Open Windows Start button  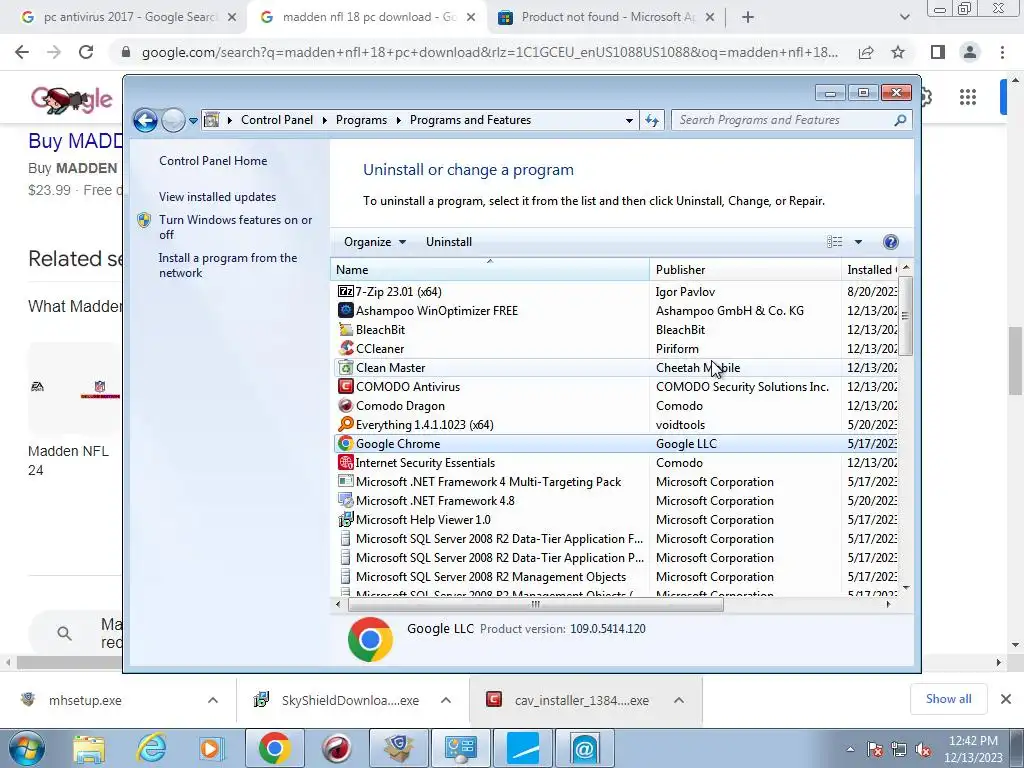pos(26,748)
